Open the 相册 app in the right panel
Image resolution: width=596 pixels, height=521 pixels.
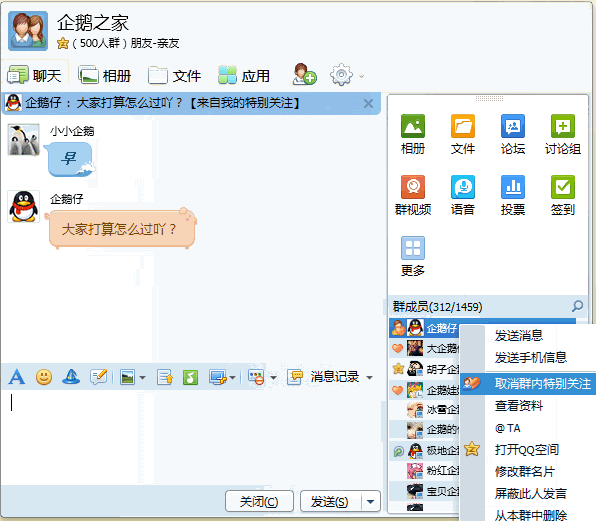pos(413,134)
